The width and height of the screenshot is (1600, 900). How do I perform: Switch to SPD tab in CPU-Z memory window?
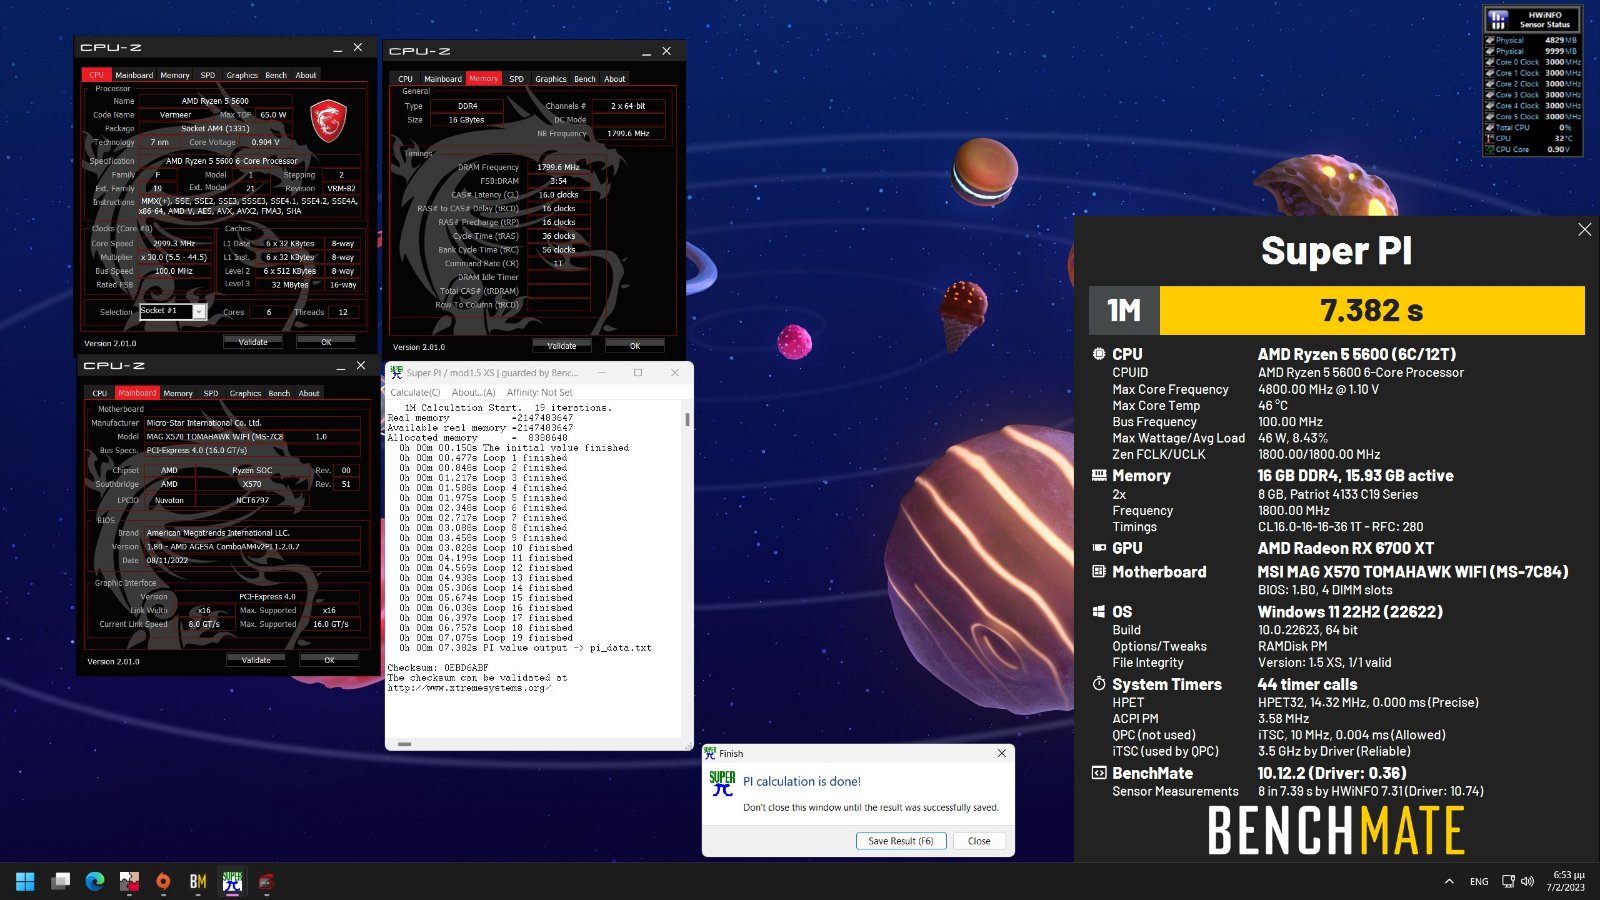coord(516,79)
